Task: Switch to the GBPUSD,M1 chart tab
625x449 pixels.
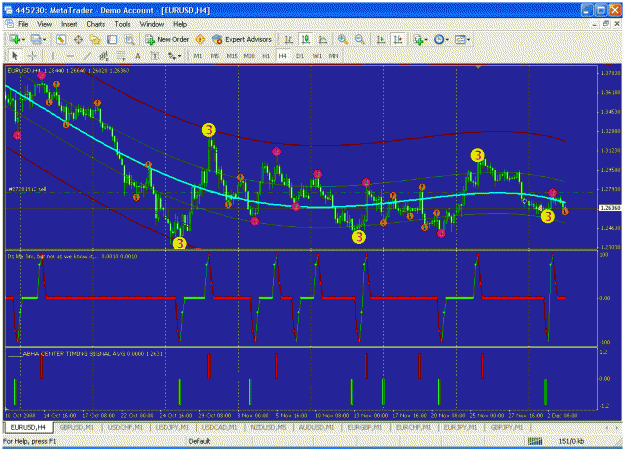Action: [x=77, y=427]
